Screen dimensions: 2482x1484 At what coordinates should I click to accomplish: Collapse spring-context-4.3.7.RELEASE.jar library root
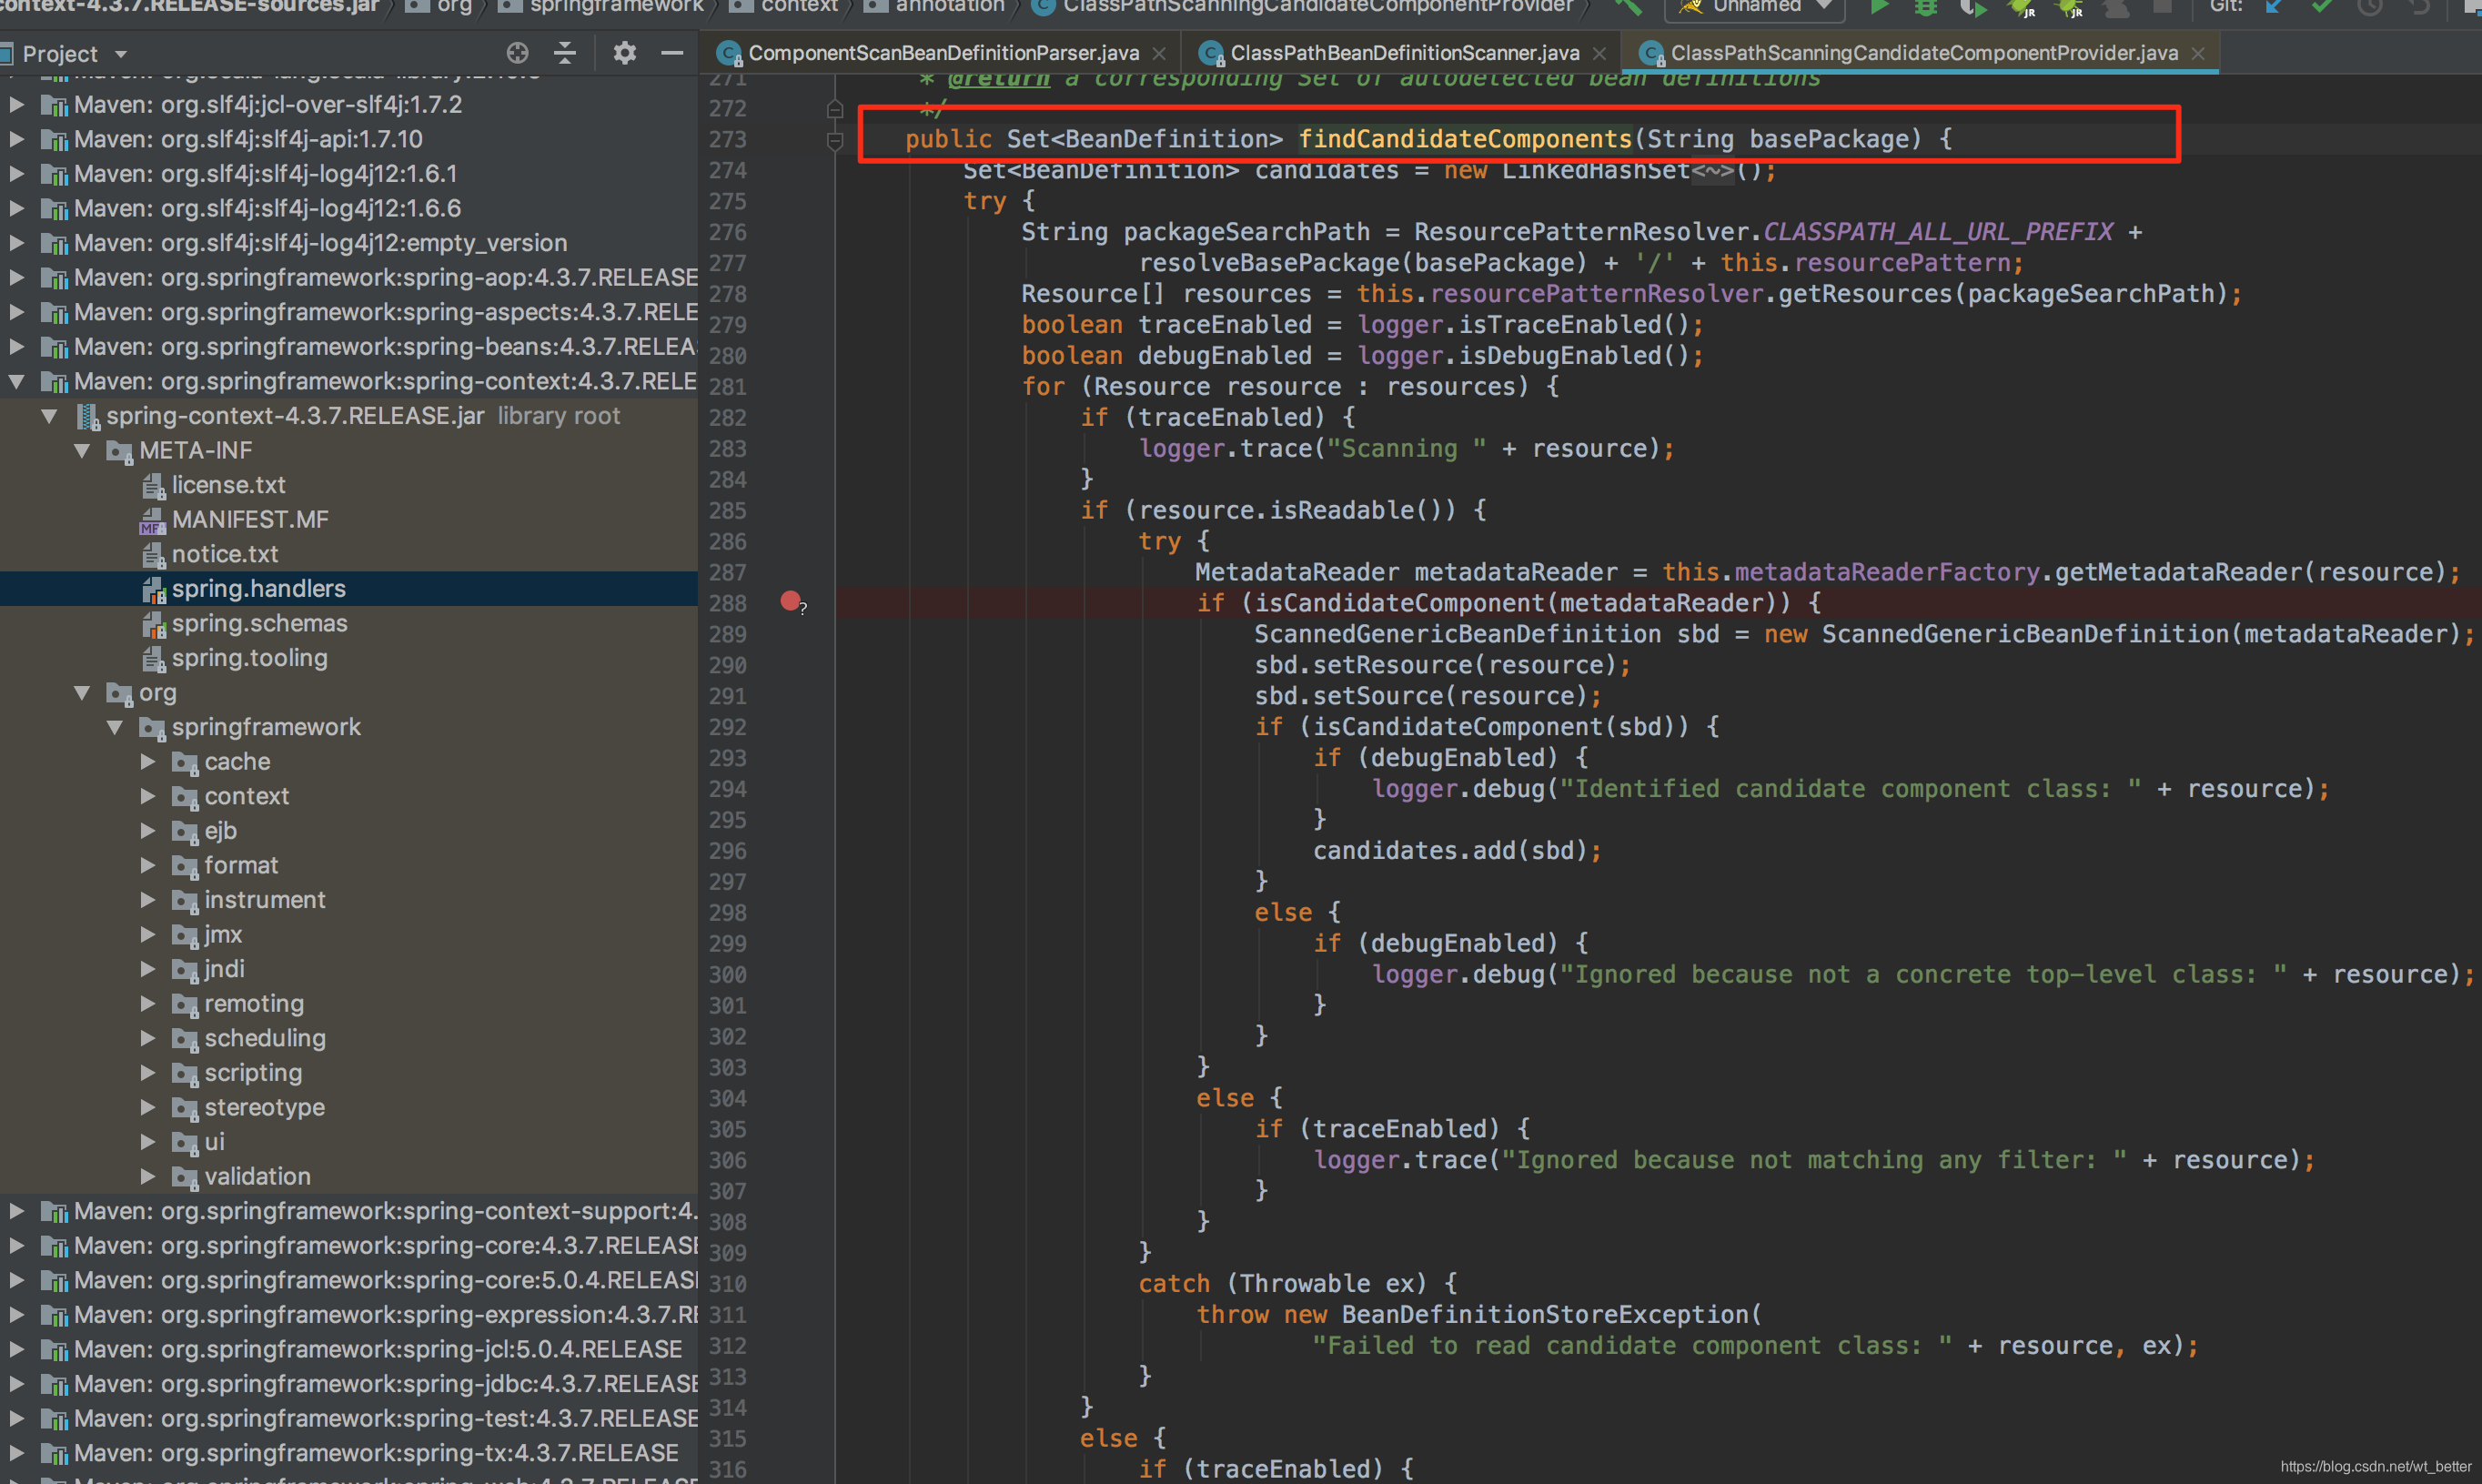[49, 416]
